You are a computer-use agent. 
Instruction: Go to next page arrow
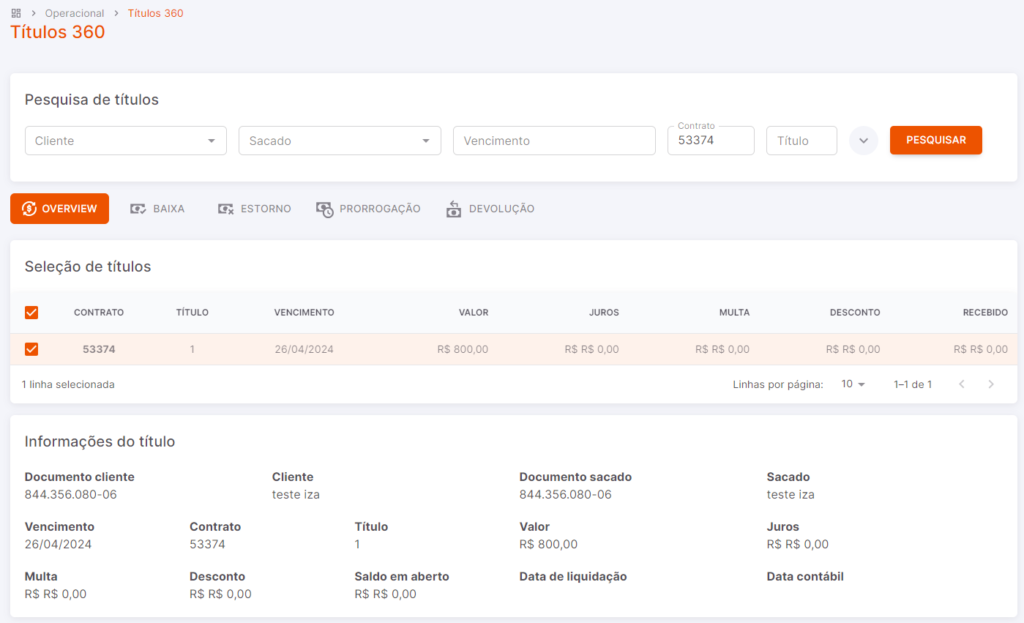pos(991,385)
